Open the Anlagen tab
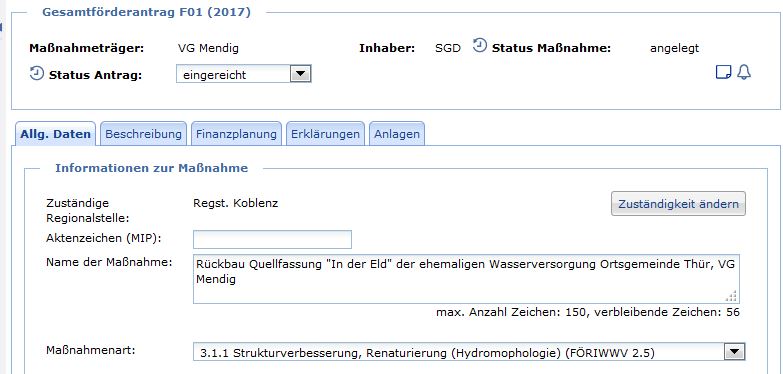Screen dimensions: 783x374 pos(397,134)
